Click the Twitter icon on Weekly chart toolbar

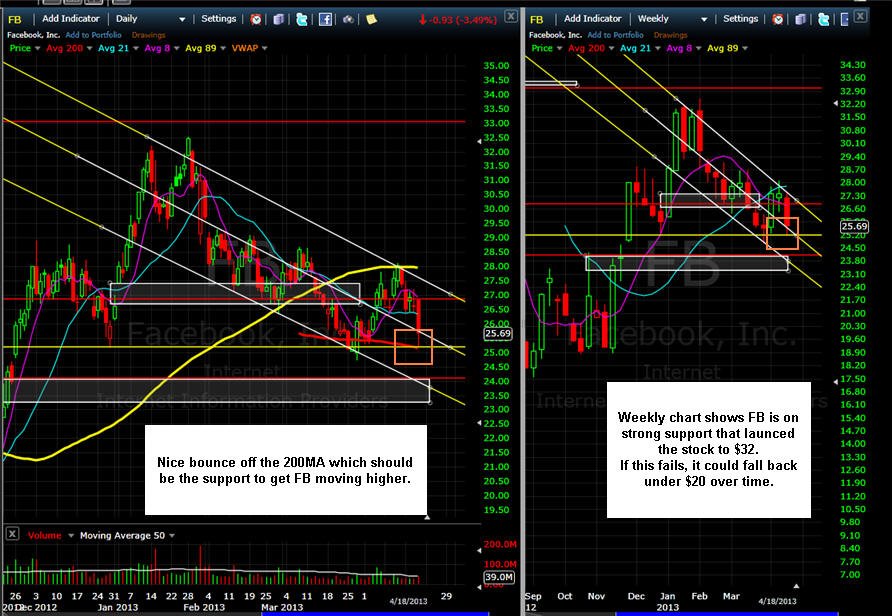coord(823,19)
